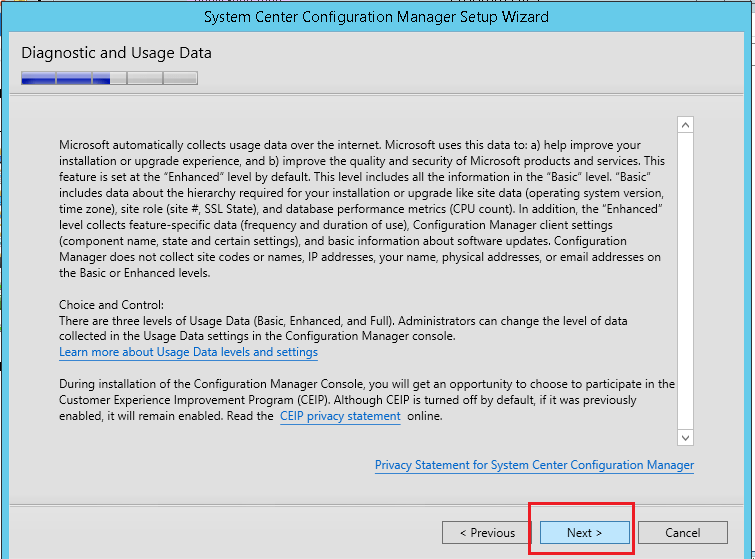
Task: Click the scroll up arrow in text pane
Action: (x=685, y=125)
